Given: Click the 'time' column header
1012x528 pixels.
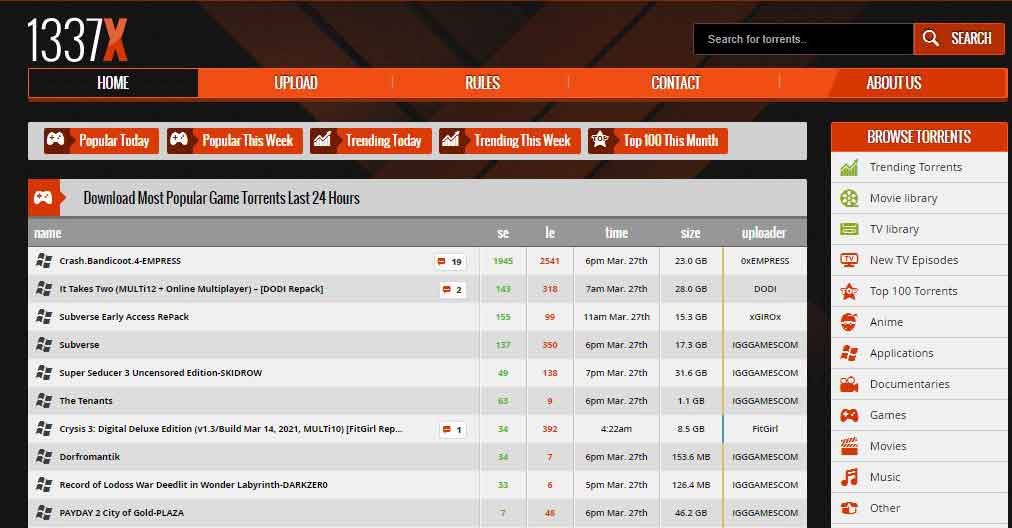Looking at the screenshot, I should click(x=616, y=233).
